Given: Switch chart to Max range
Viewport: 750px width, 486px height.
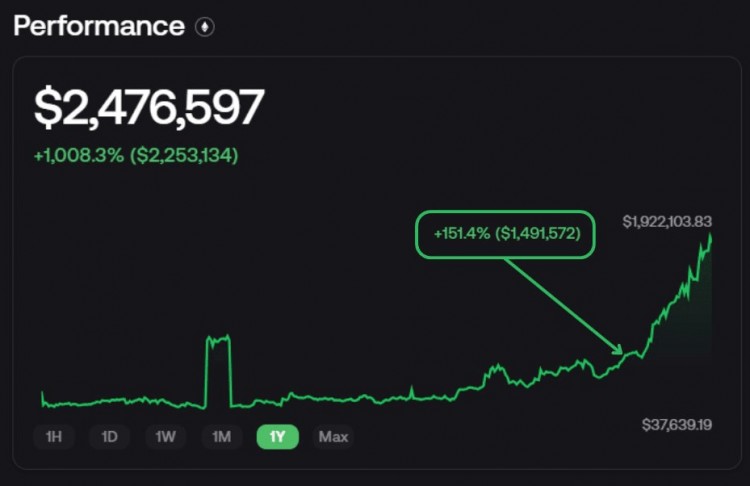Looking at the screenshot, I should pos(333,437).
